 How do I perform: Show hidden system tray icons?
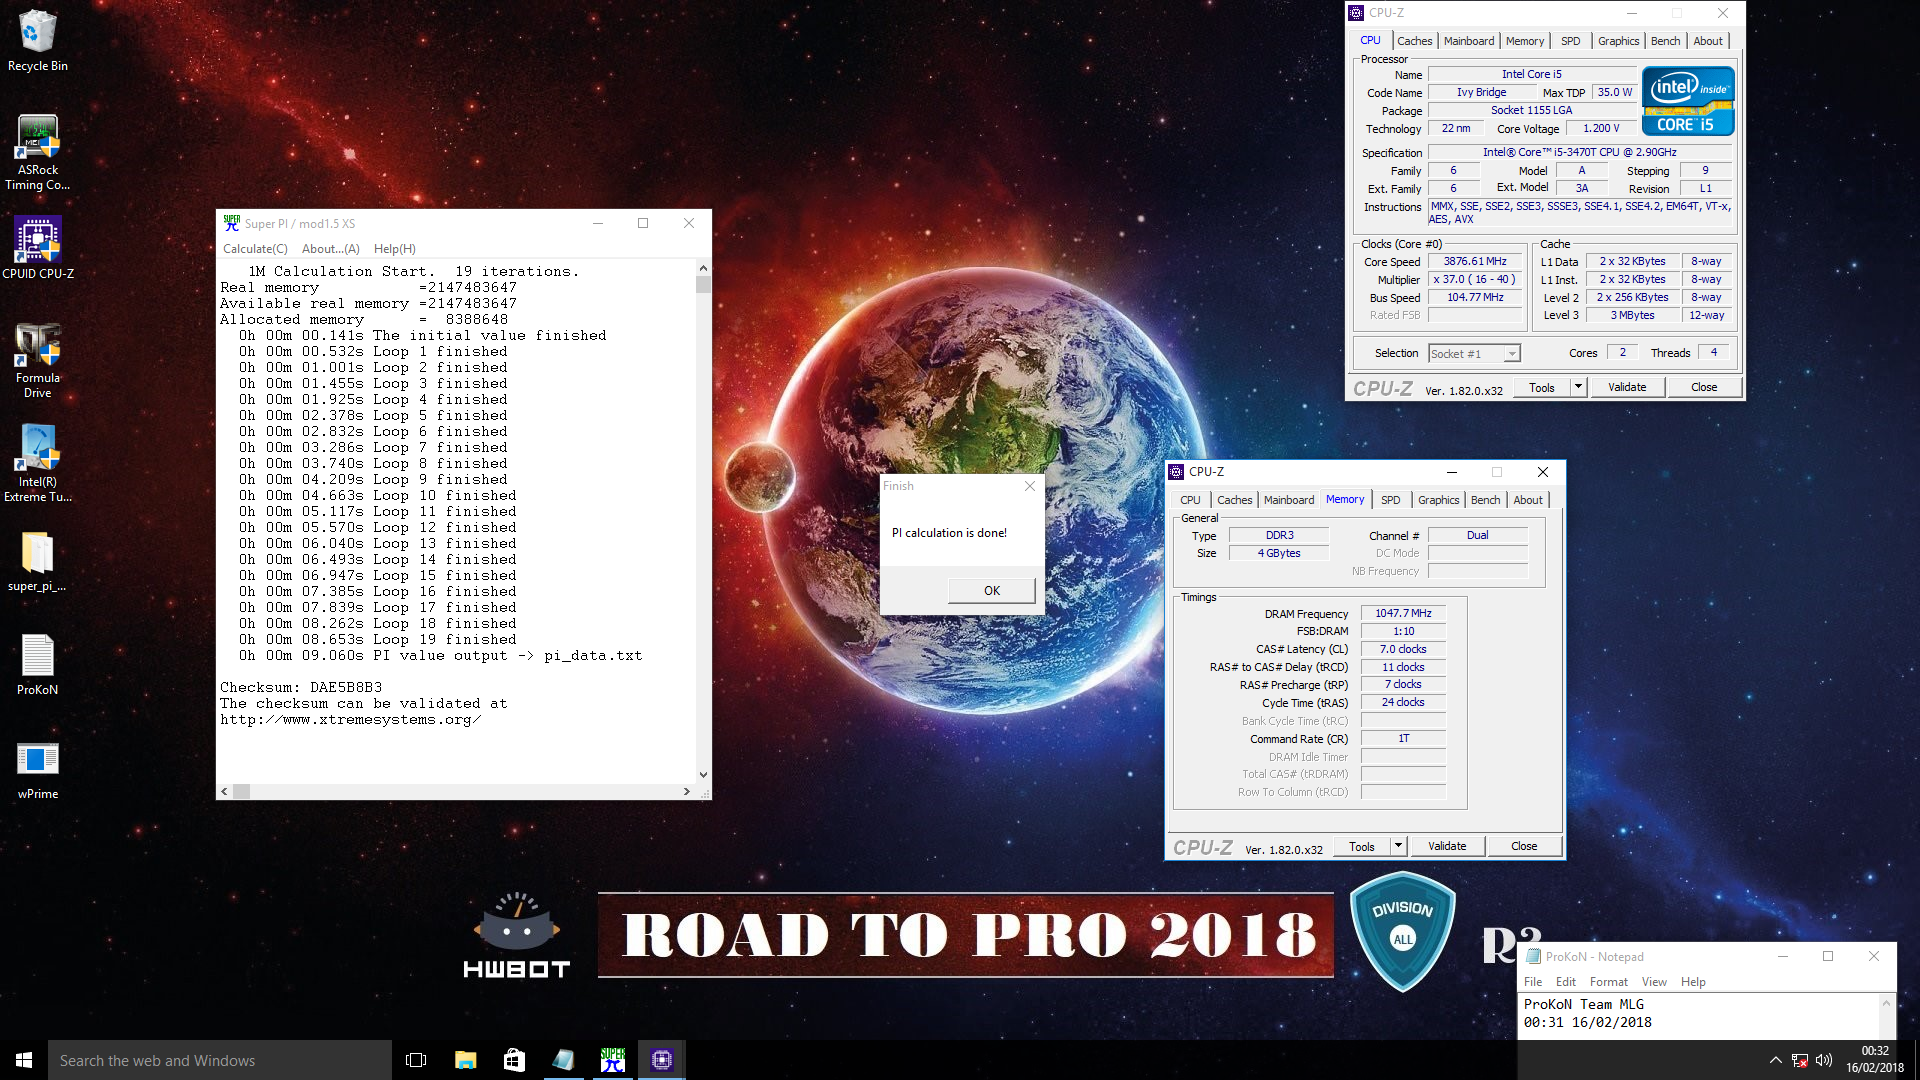click(1775, 1060)
